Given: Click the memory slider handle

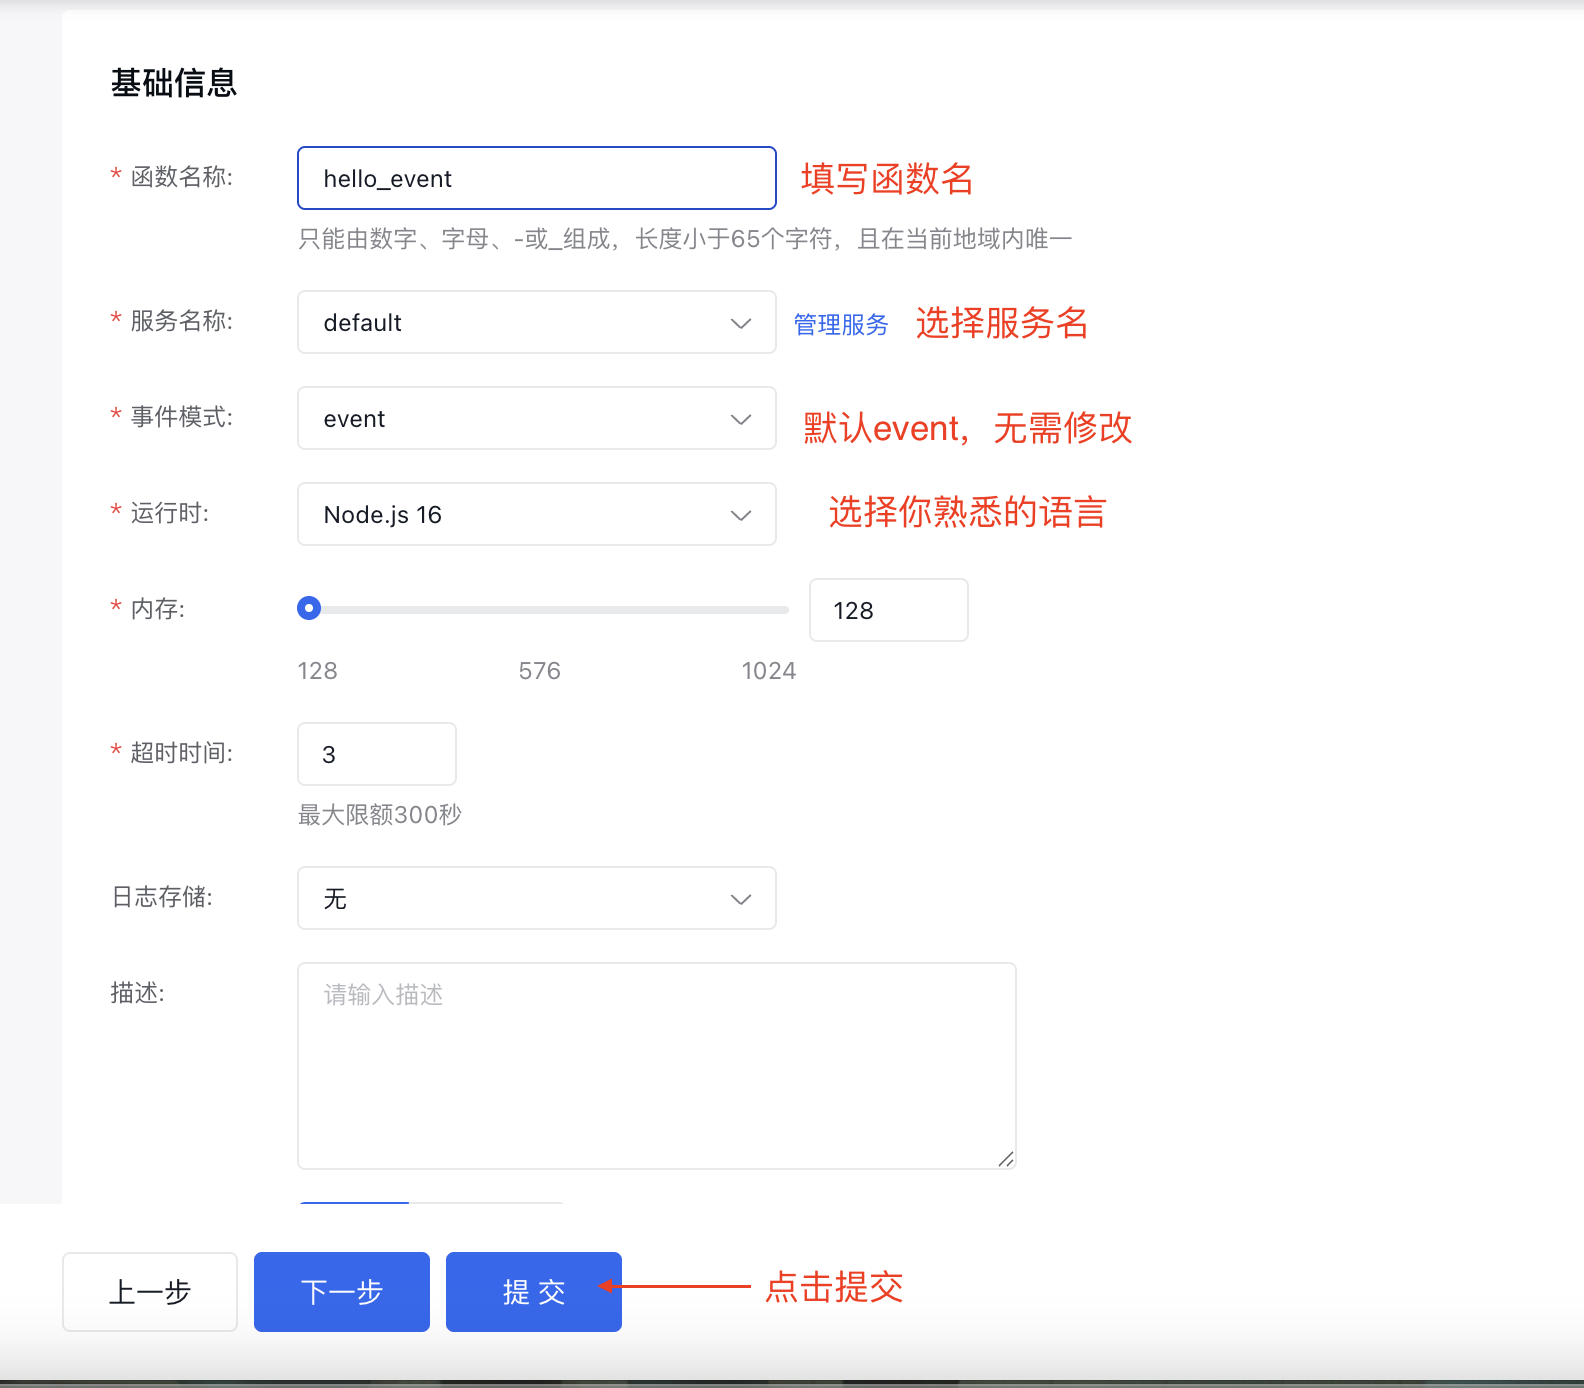Looking at the screenshot, I should pos(309,608).
